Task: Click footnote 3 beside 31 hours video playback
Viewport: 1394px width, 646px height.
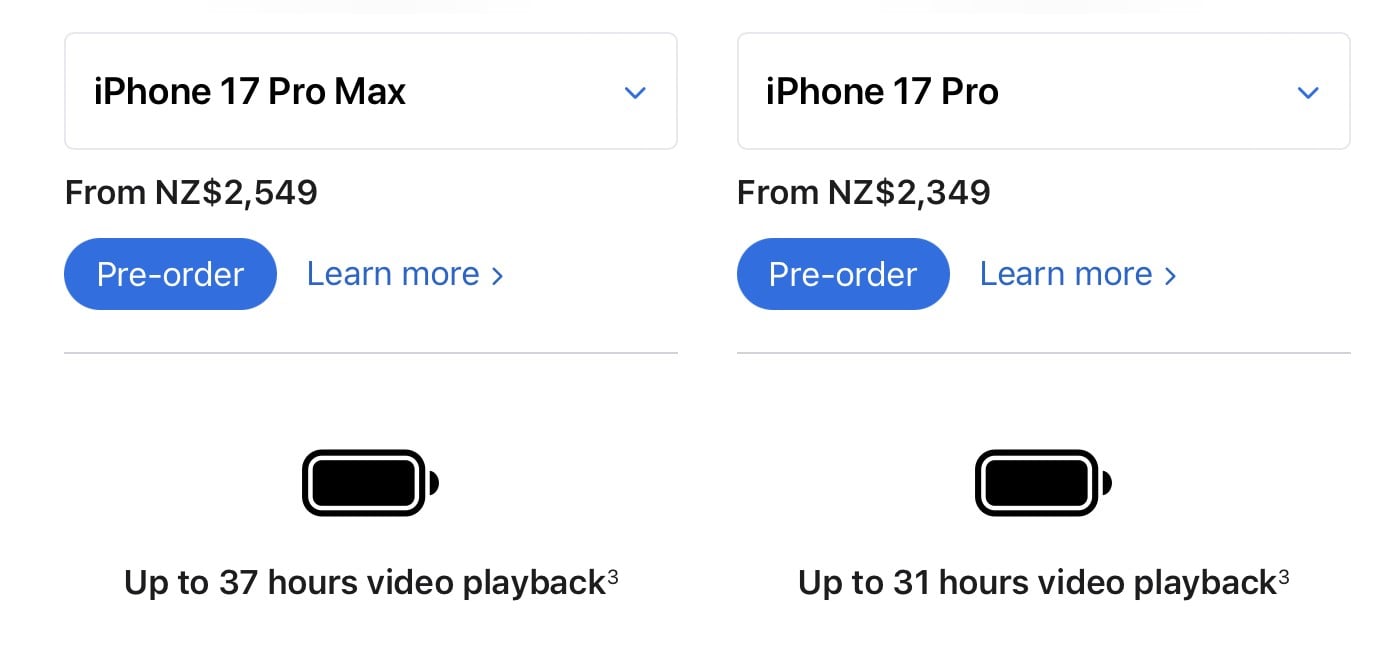Action: click(x=1283, y=576)
